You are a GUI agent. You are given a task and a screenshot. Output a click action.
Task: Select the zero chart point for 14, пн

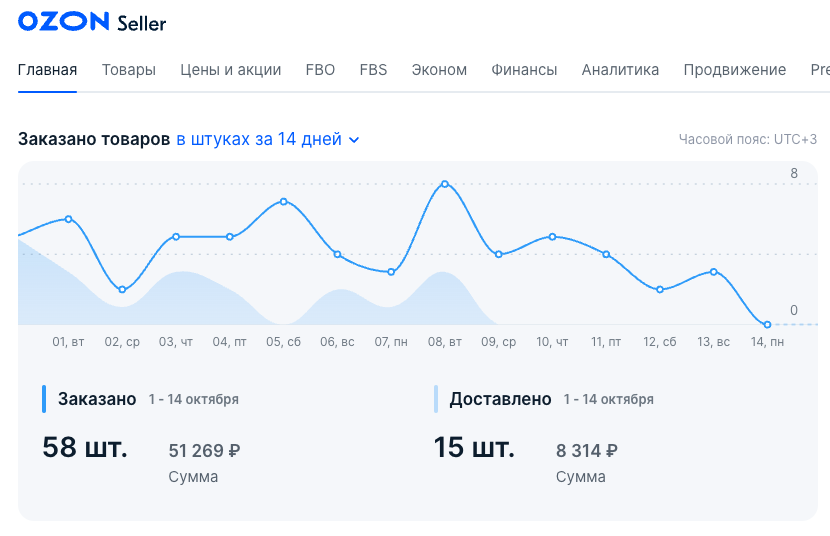(768, 324)
